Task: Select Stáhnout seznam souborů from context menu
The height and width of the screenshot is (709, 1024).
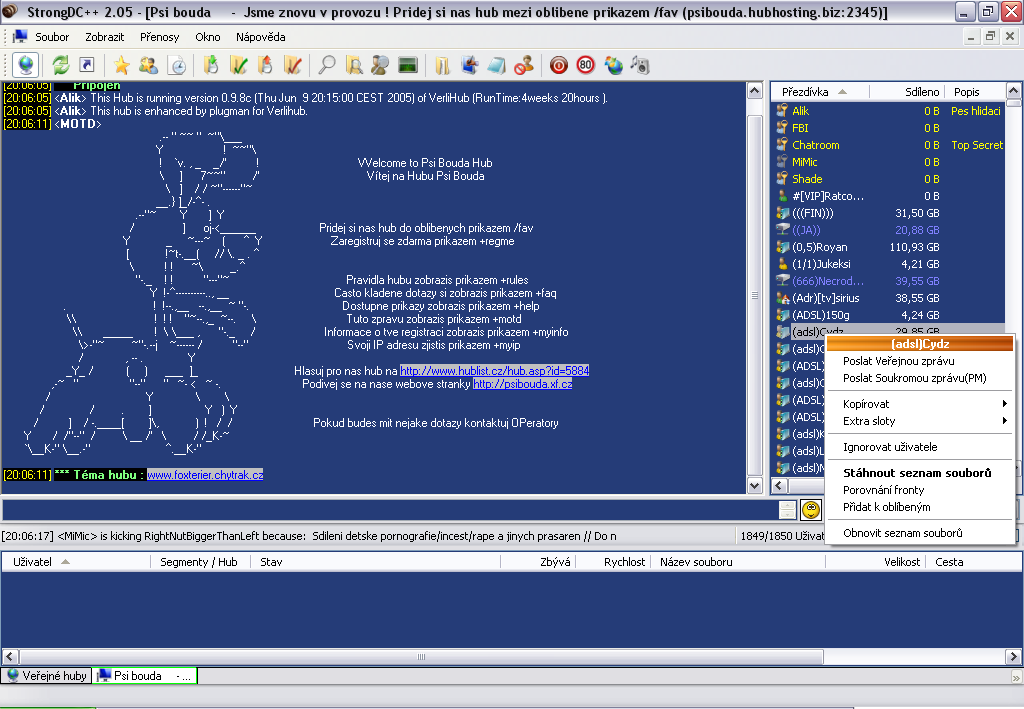Action: point(917,473)
